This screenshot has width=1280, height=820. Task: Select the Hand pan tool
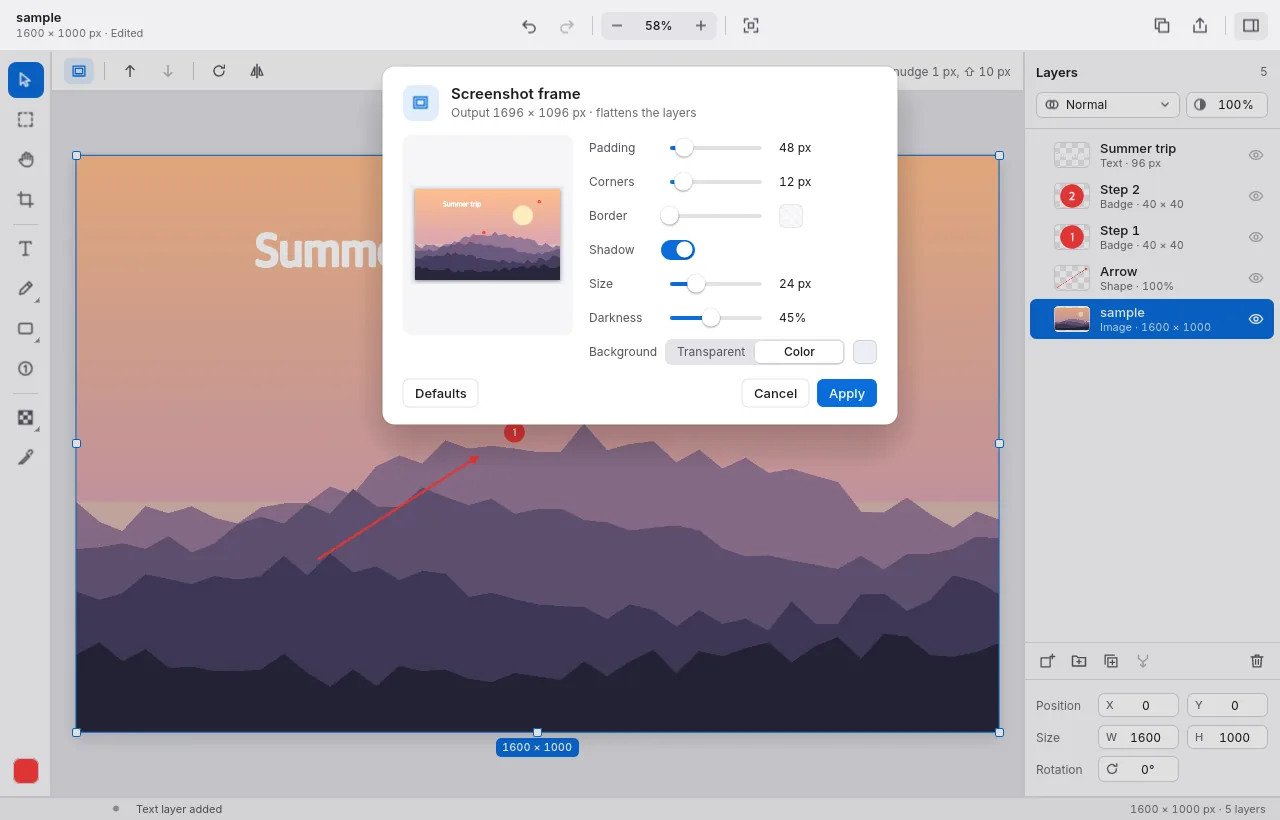26,160
